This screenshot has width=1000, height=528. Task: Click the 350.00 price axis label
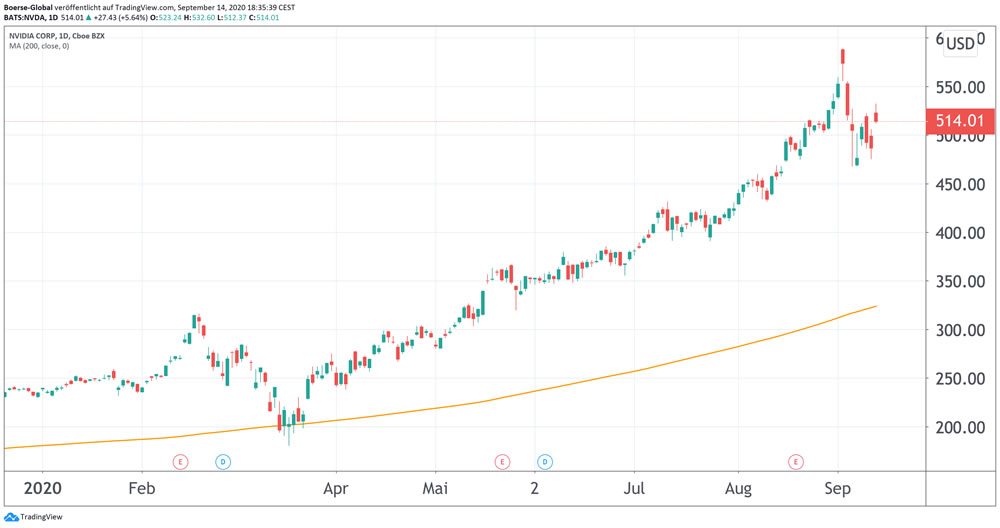[x=960, y=281]
